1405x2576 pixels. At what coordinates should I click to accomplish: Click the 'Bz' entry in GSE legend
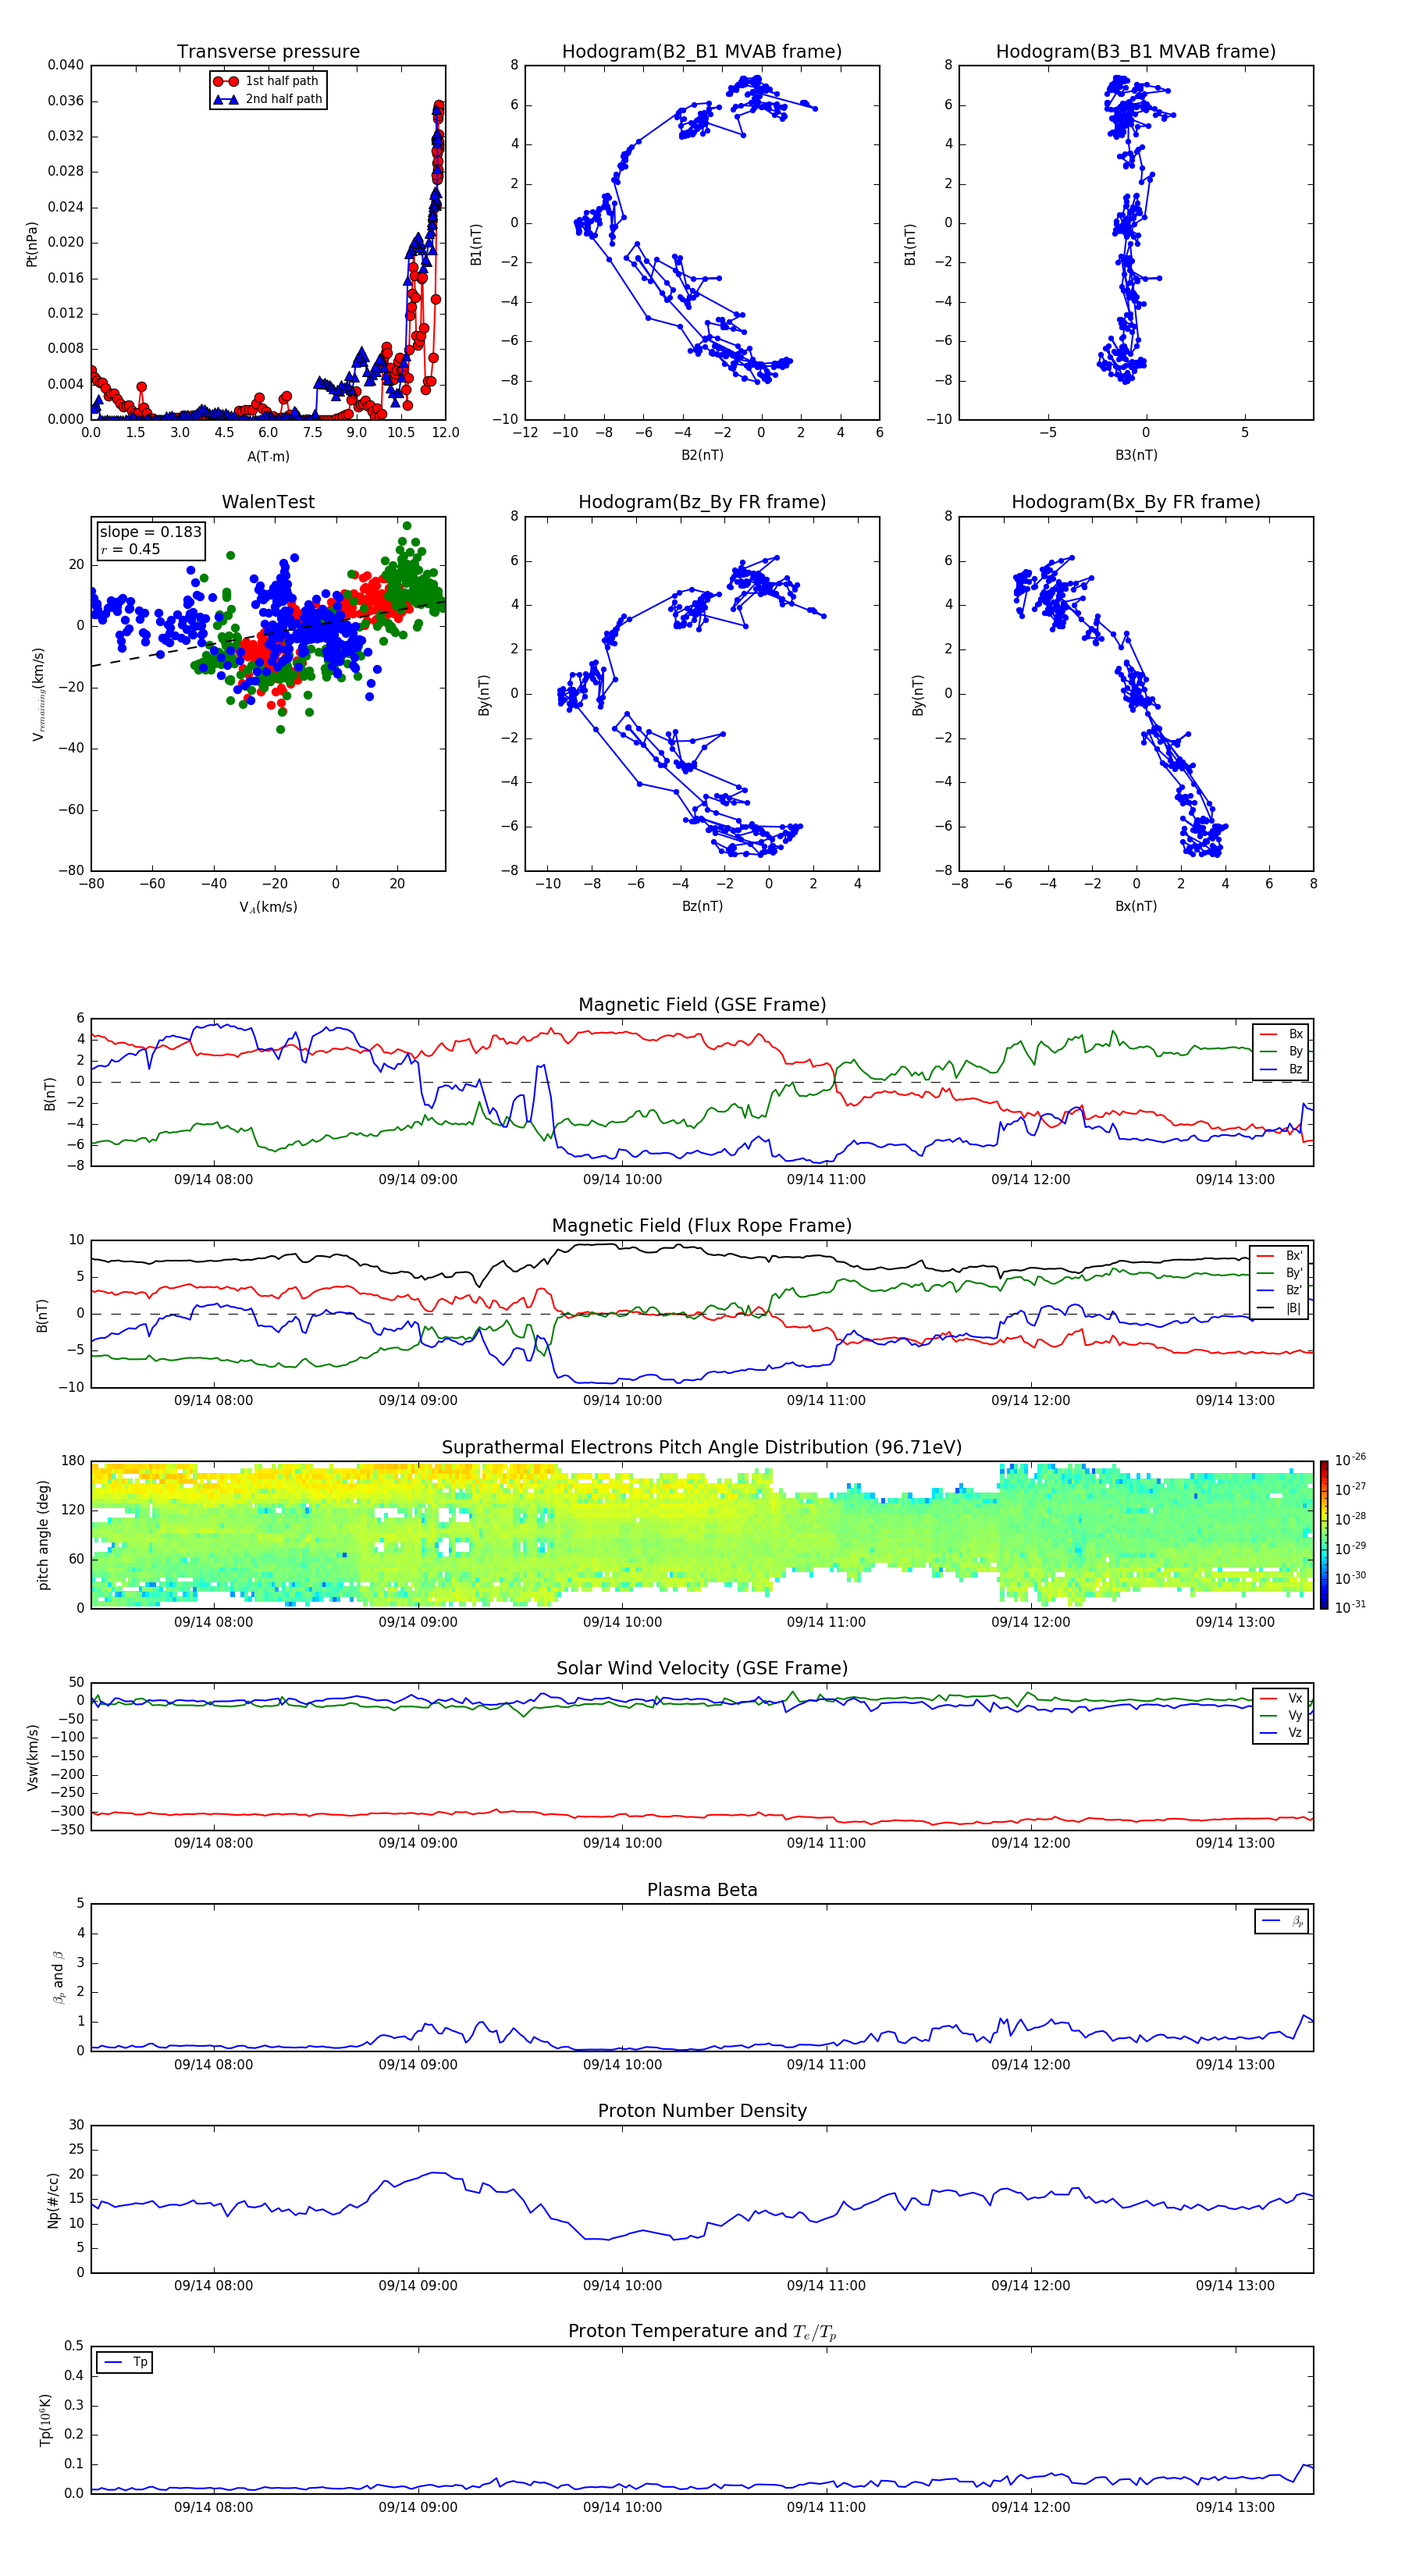(1281, 1070)
